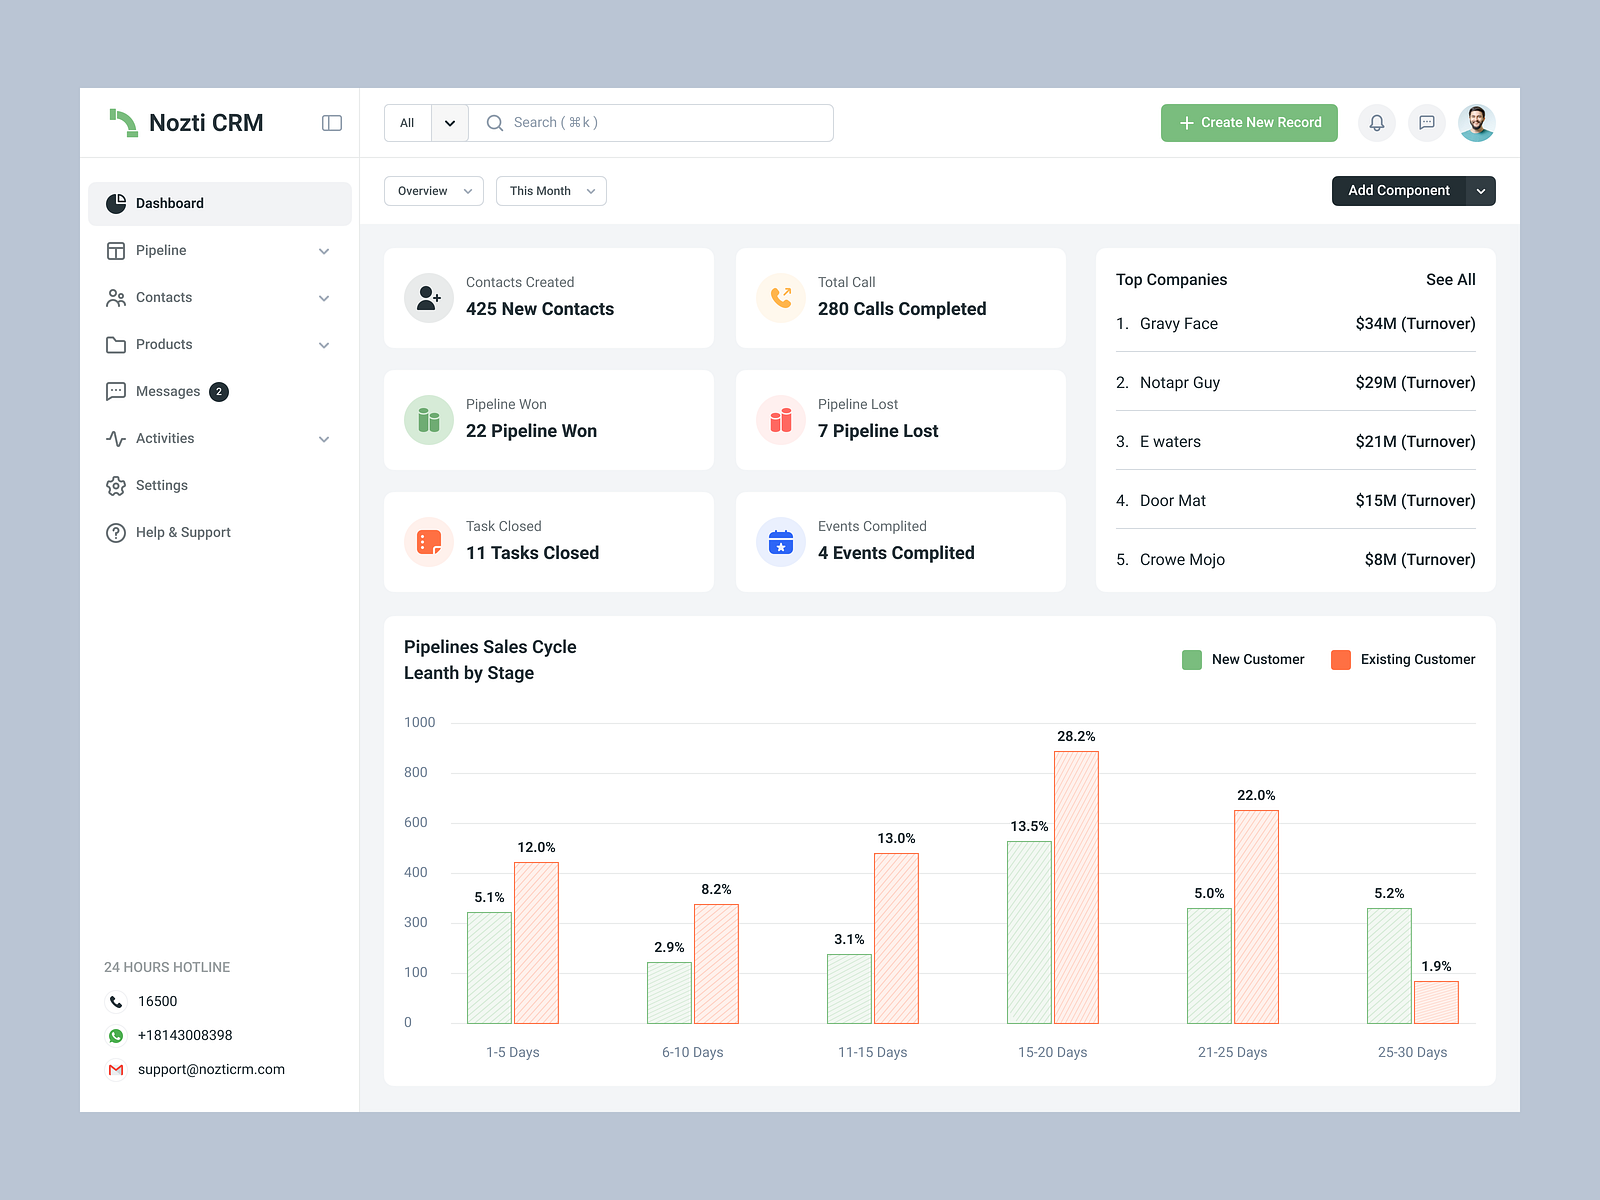The image size is (1600, 1200).
Task: Click the Task Closed orange icon
Action: [429, 542]
